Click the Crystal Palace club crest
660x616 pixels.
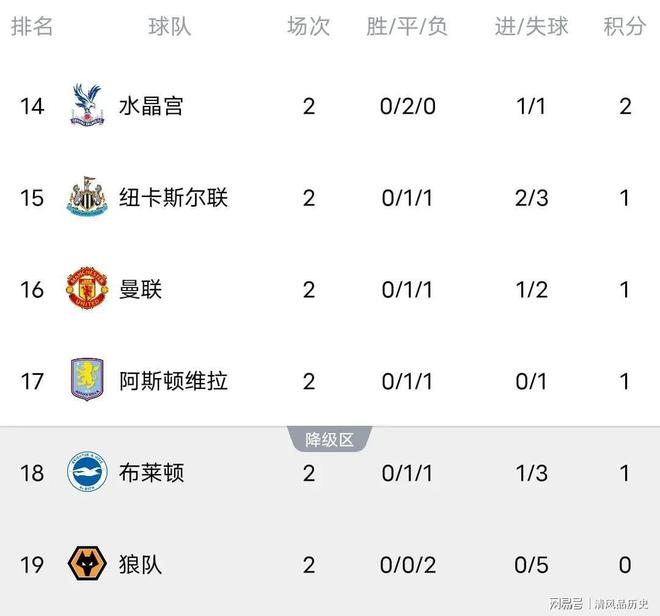(x=87, y=105)
